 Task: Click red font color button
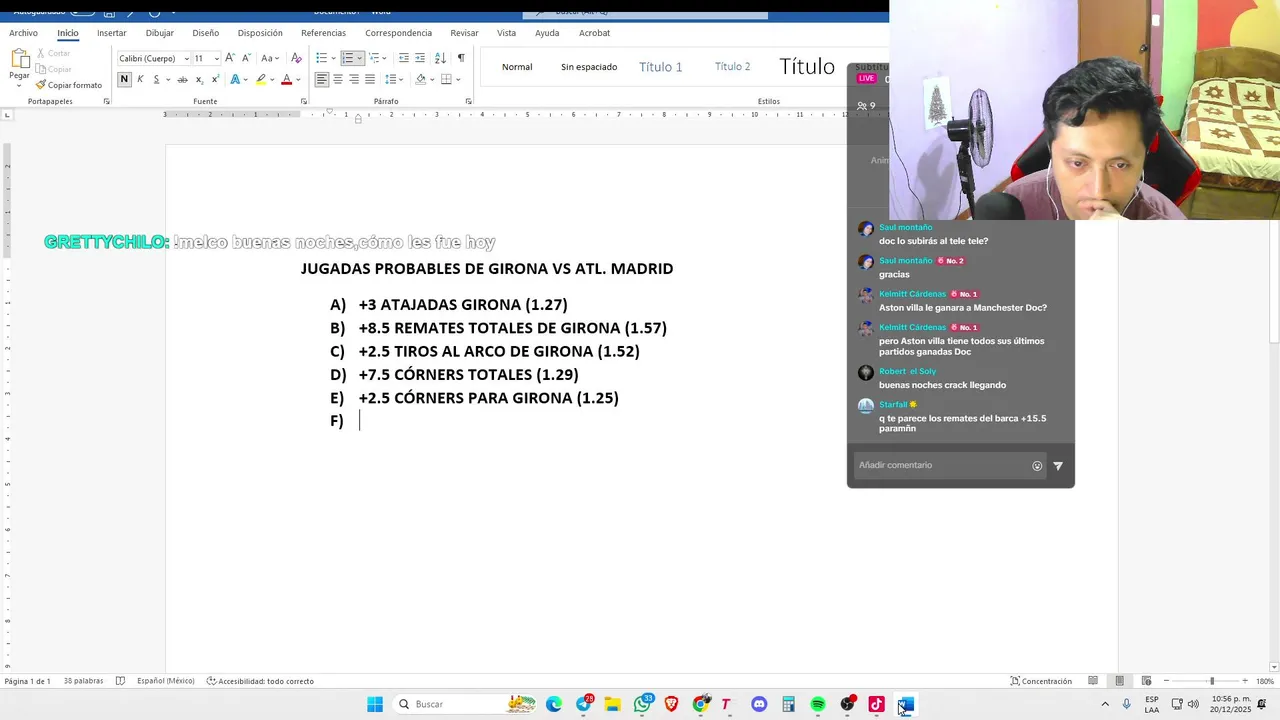(286, 79)
